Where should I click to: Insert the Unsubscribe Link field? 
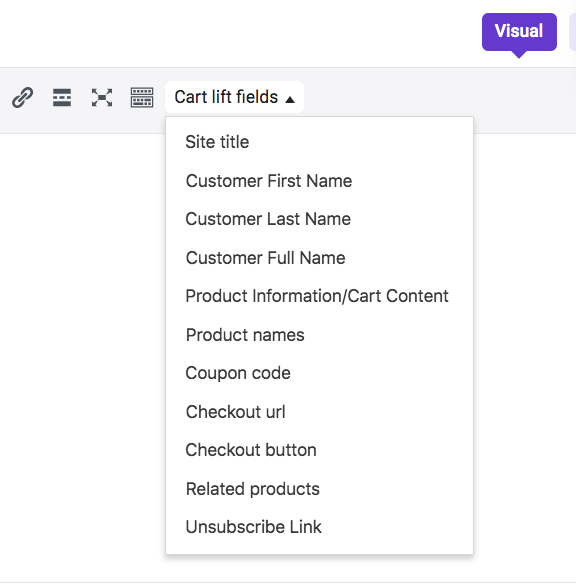point(319,527)
